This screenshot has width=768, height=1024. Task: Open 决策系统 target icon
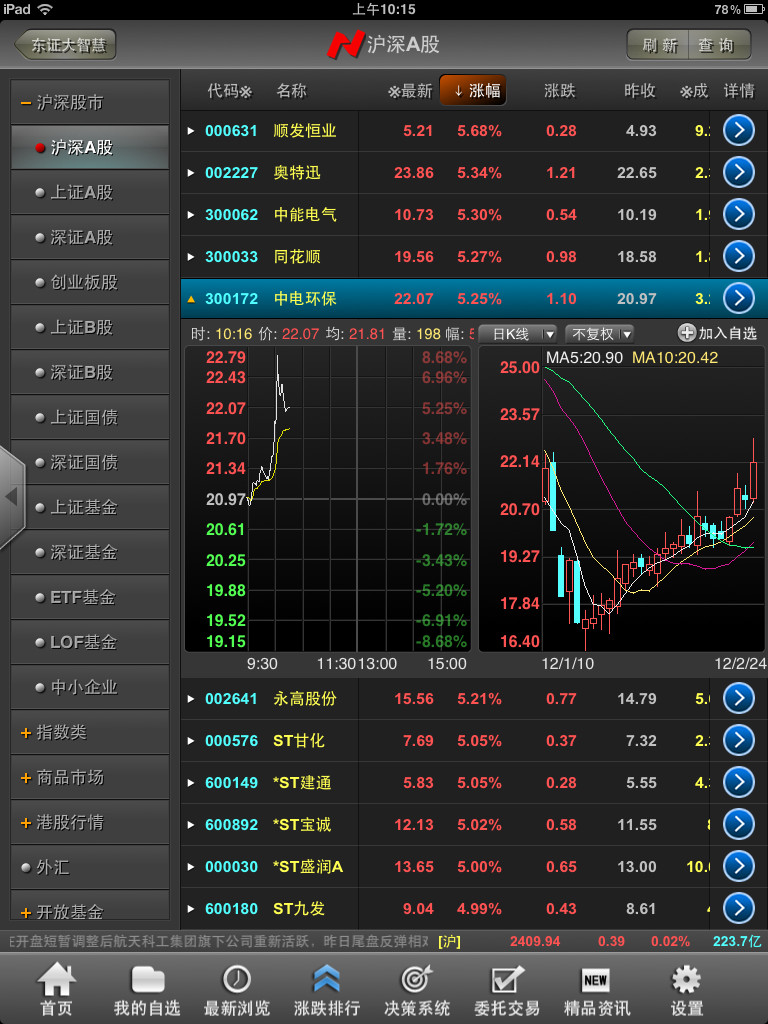(417, 989)
